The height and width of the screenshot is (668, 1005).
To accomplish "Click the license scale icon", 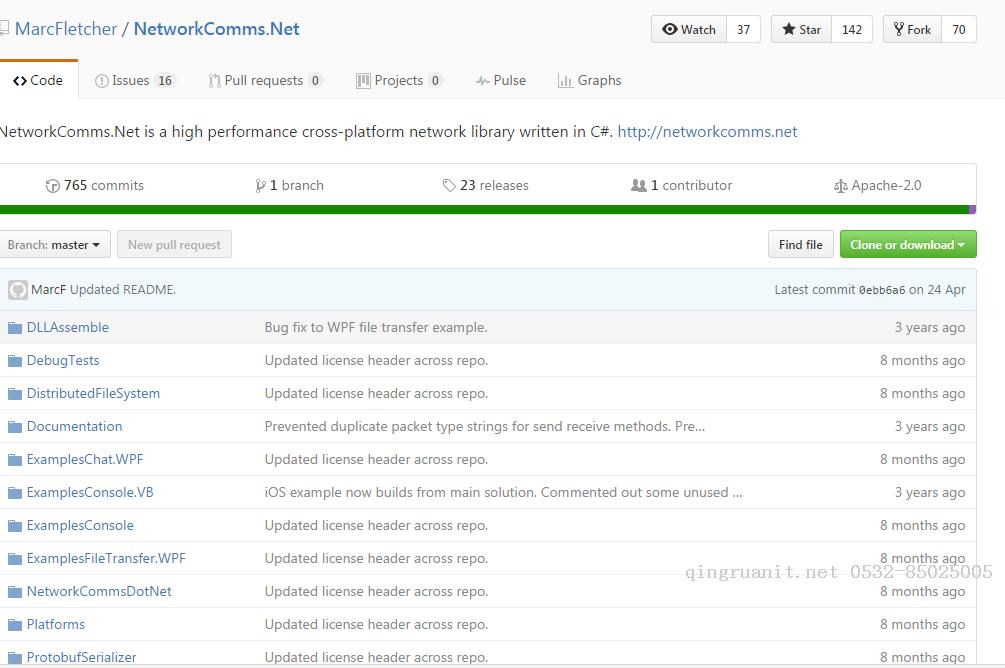I will (x=840, y=186).
